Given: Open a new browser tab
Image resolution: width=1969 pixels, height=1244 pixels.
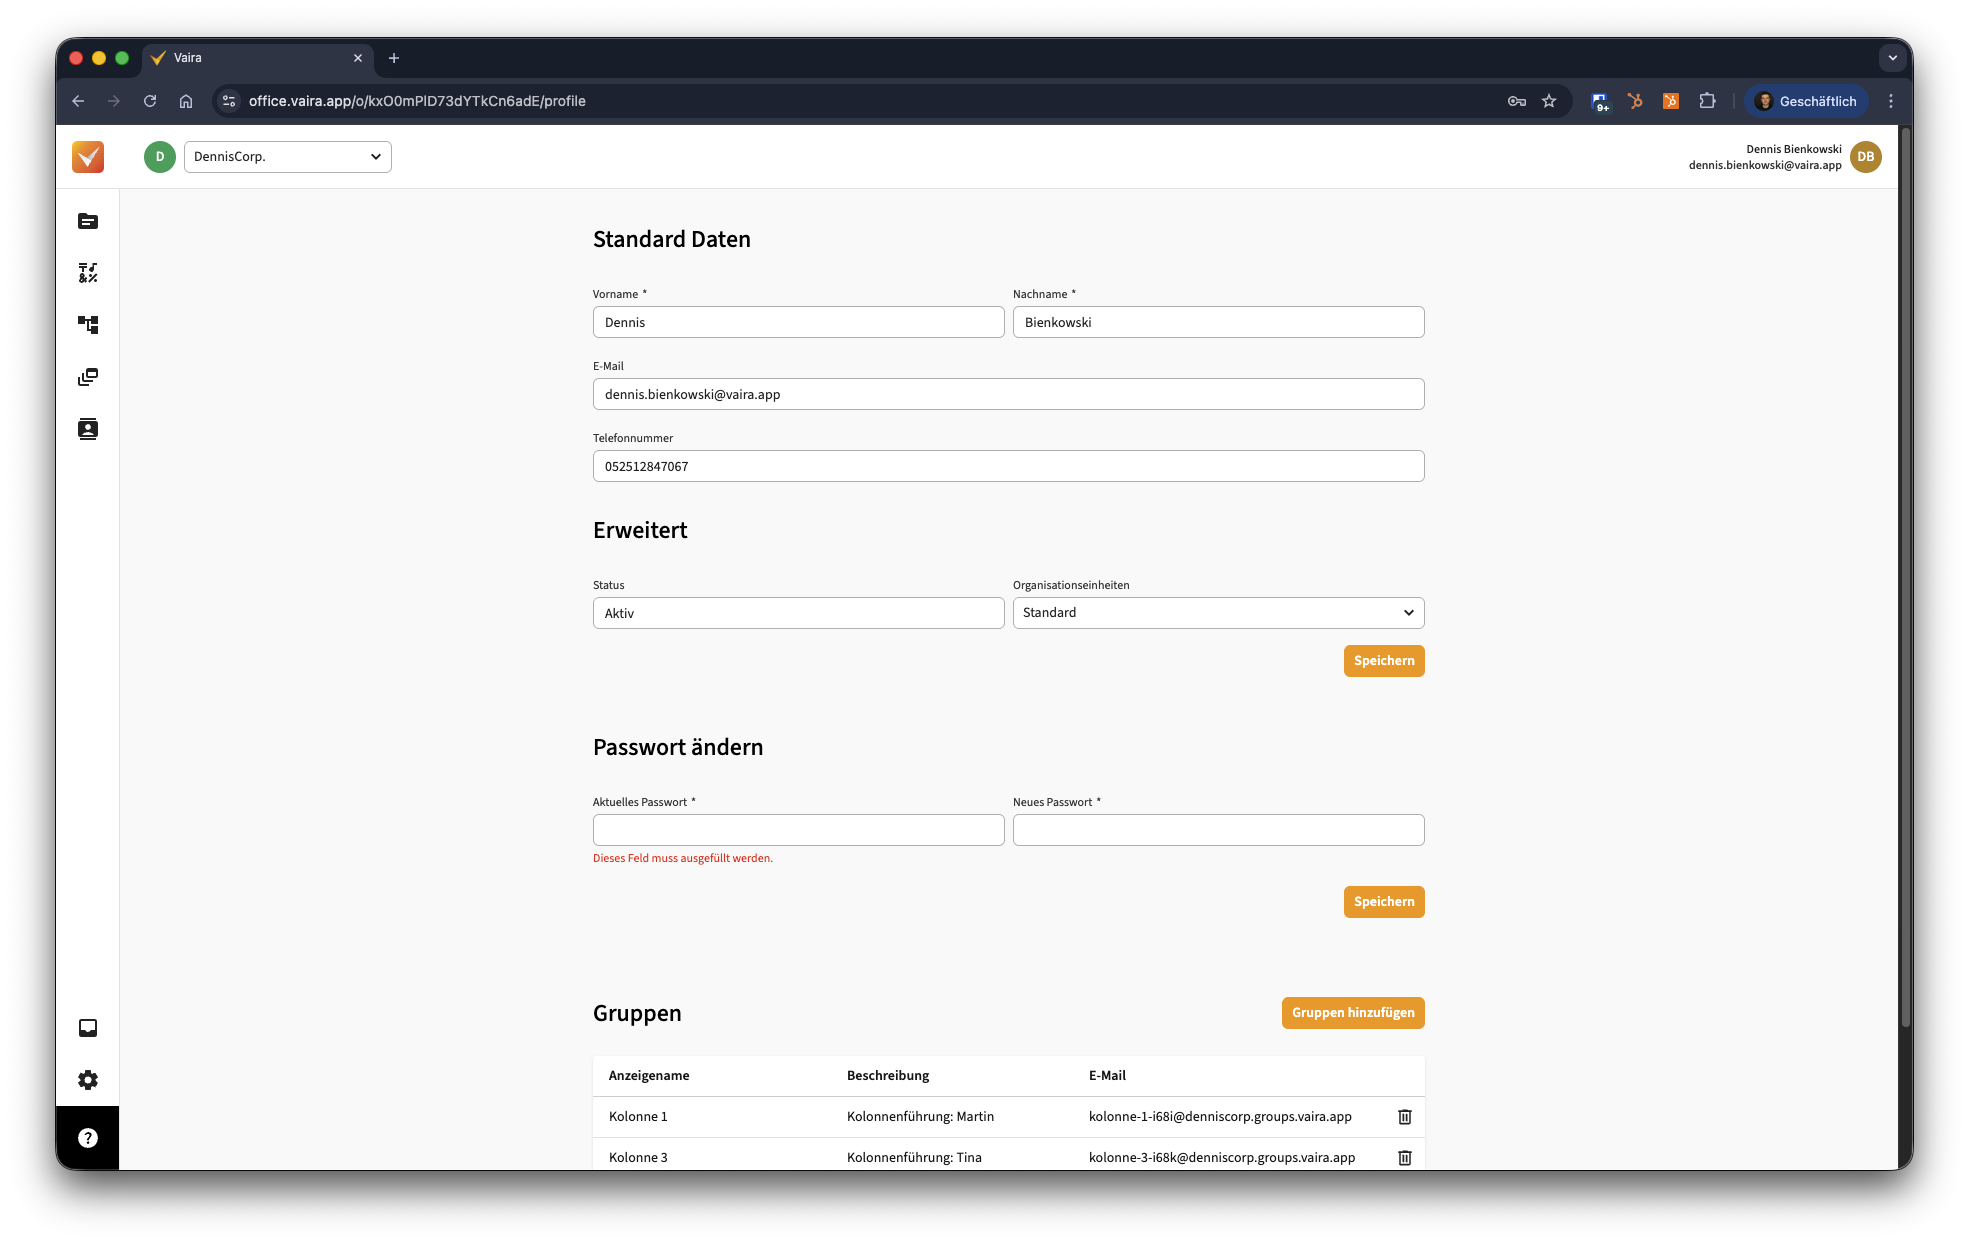Looking at the screenshot, I should point(394,58).
